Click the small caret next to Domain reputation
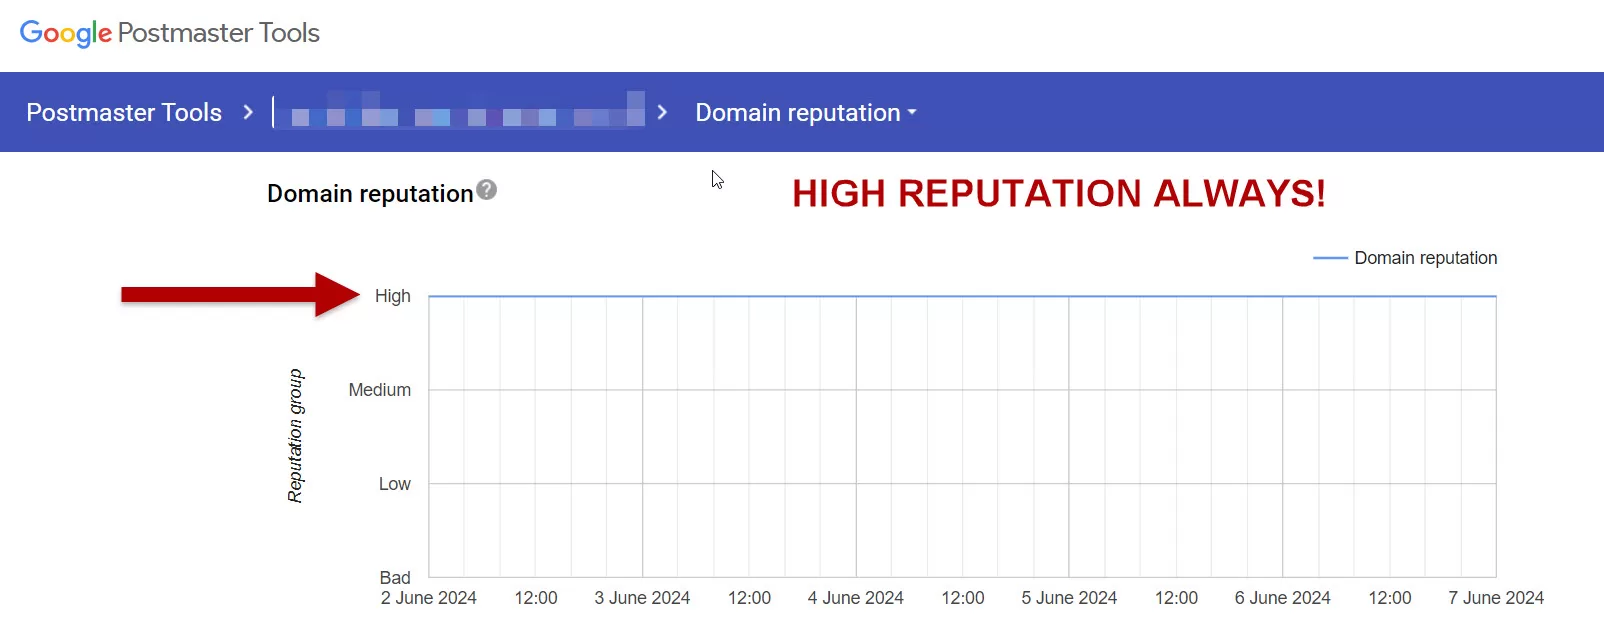This screenshot has width=1604, height=625. tap(912, 112)
